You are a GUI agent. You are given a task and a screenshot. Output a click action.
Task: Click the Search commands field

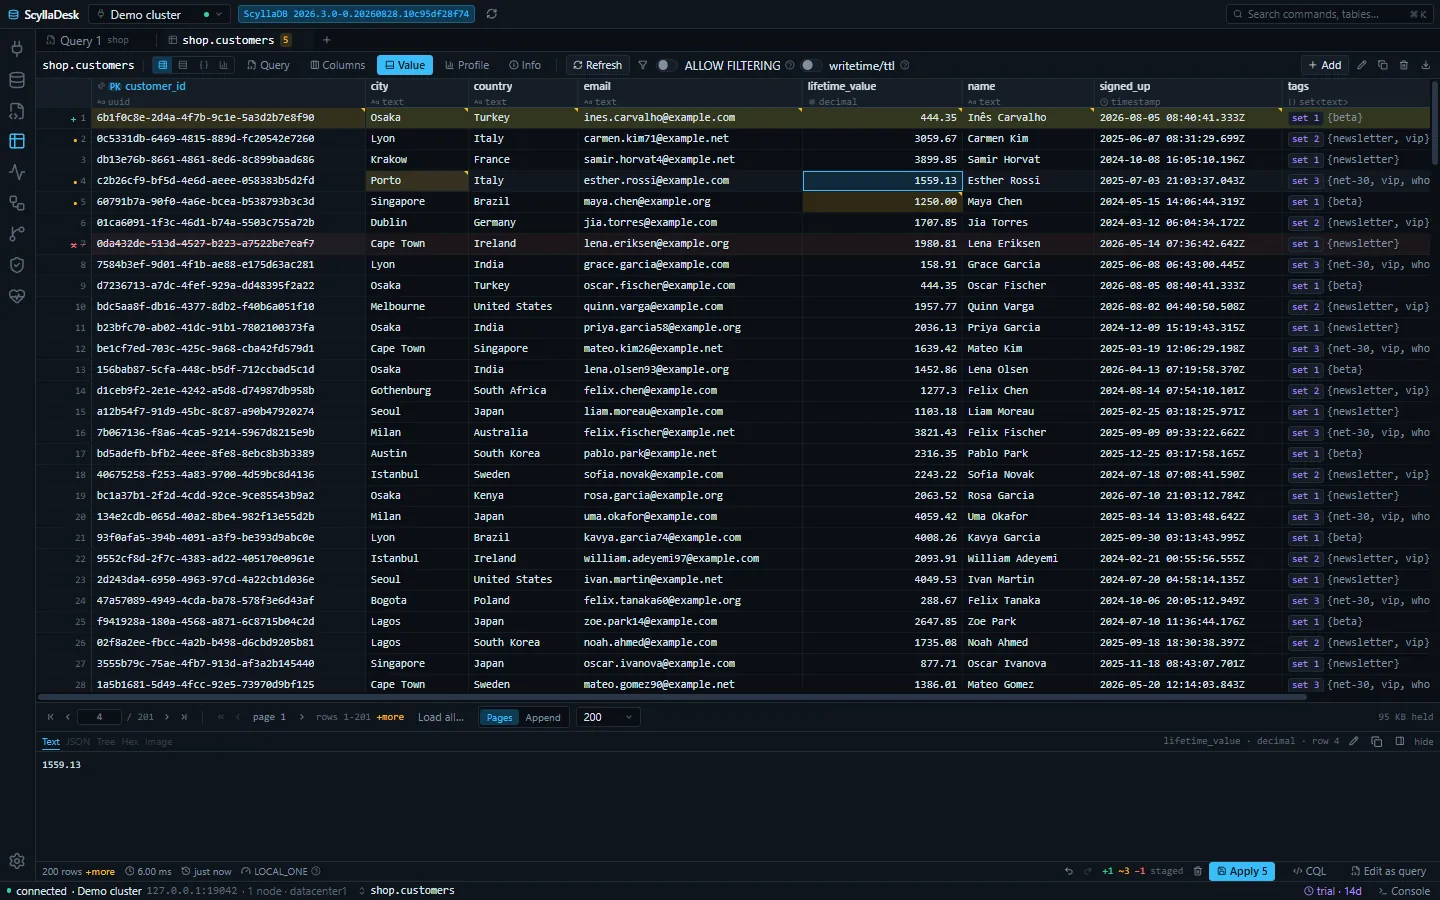(1329, 14)
